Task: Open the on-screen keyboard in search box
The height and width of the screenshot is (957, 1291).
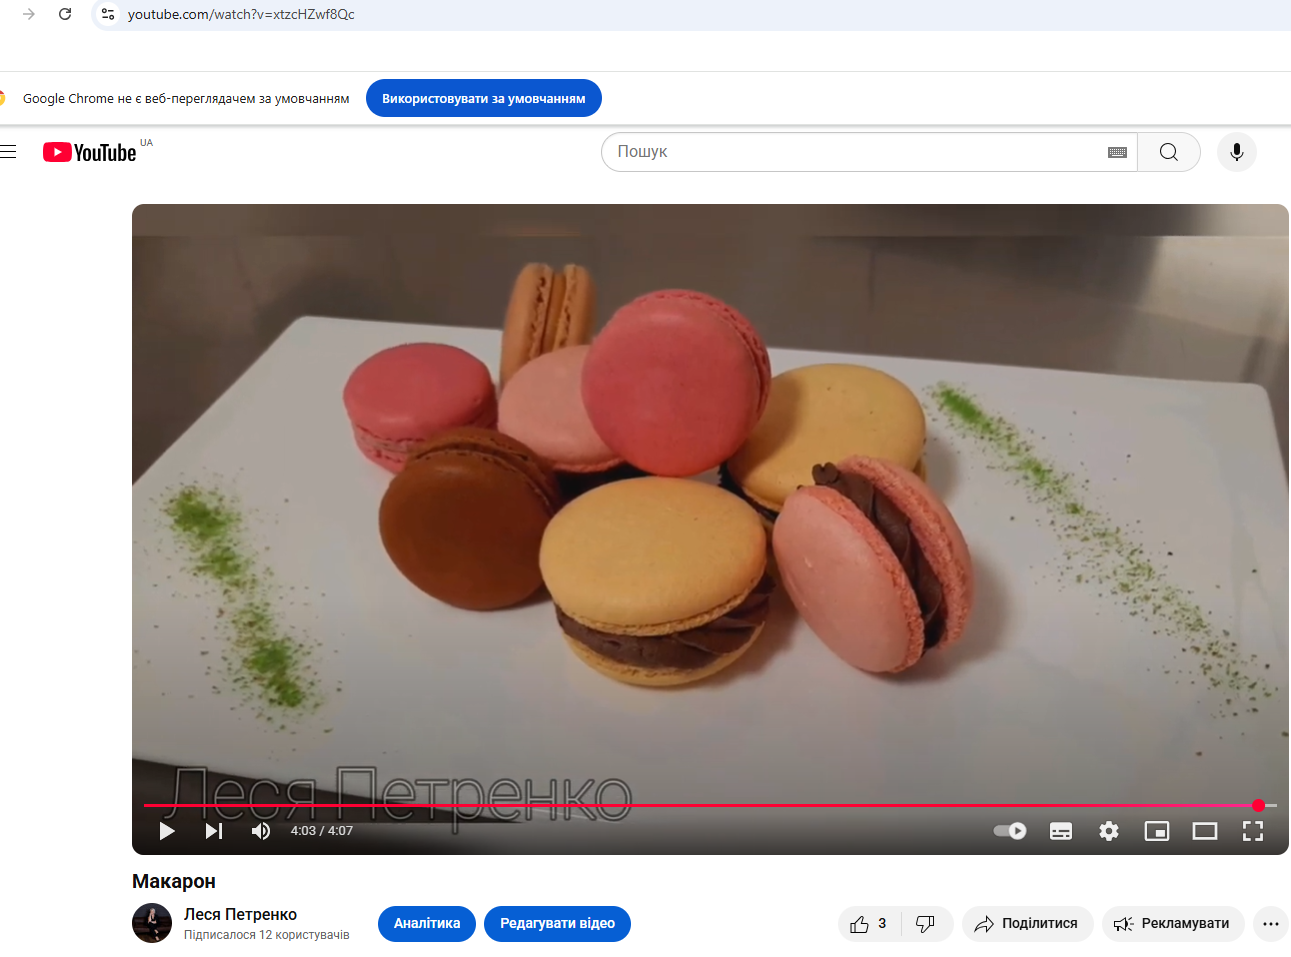Action: (1117, 152)
